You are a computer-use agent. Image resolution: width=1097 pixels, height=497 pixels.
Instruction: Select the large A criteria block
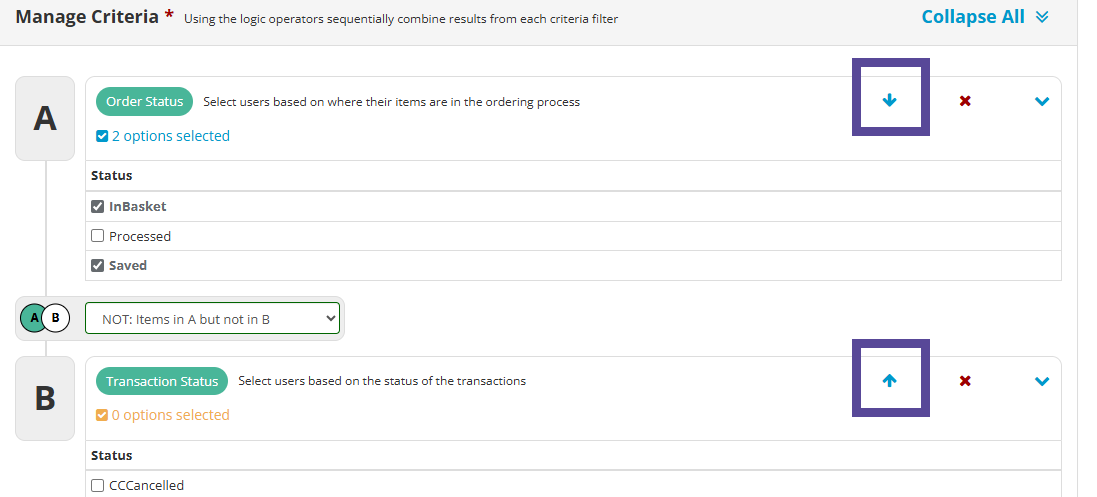pos(45,118)
